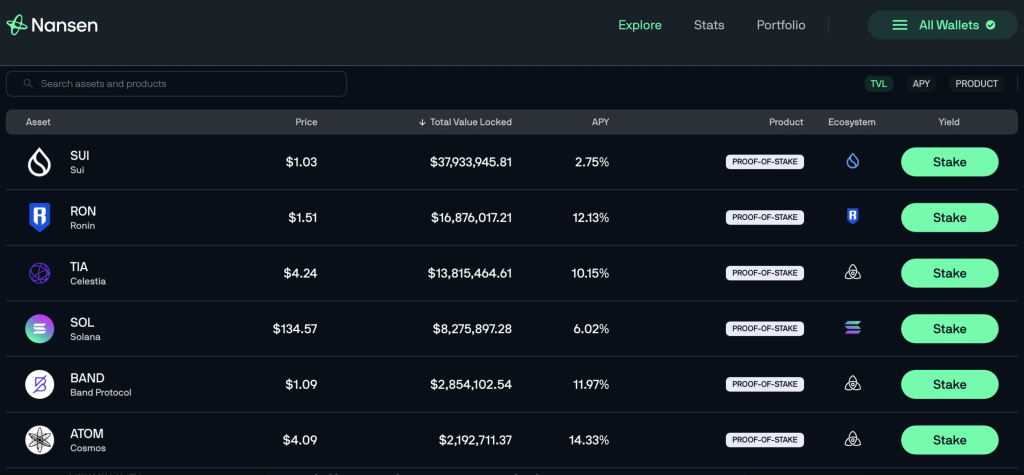Click the PROOF-OF-STAKE tag for BAND
This screenshot has width=1024, height=475.
pos(765,384)
